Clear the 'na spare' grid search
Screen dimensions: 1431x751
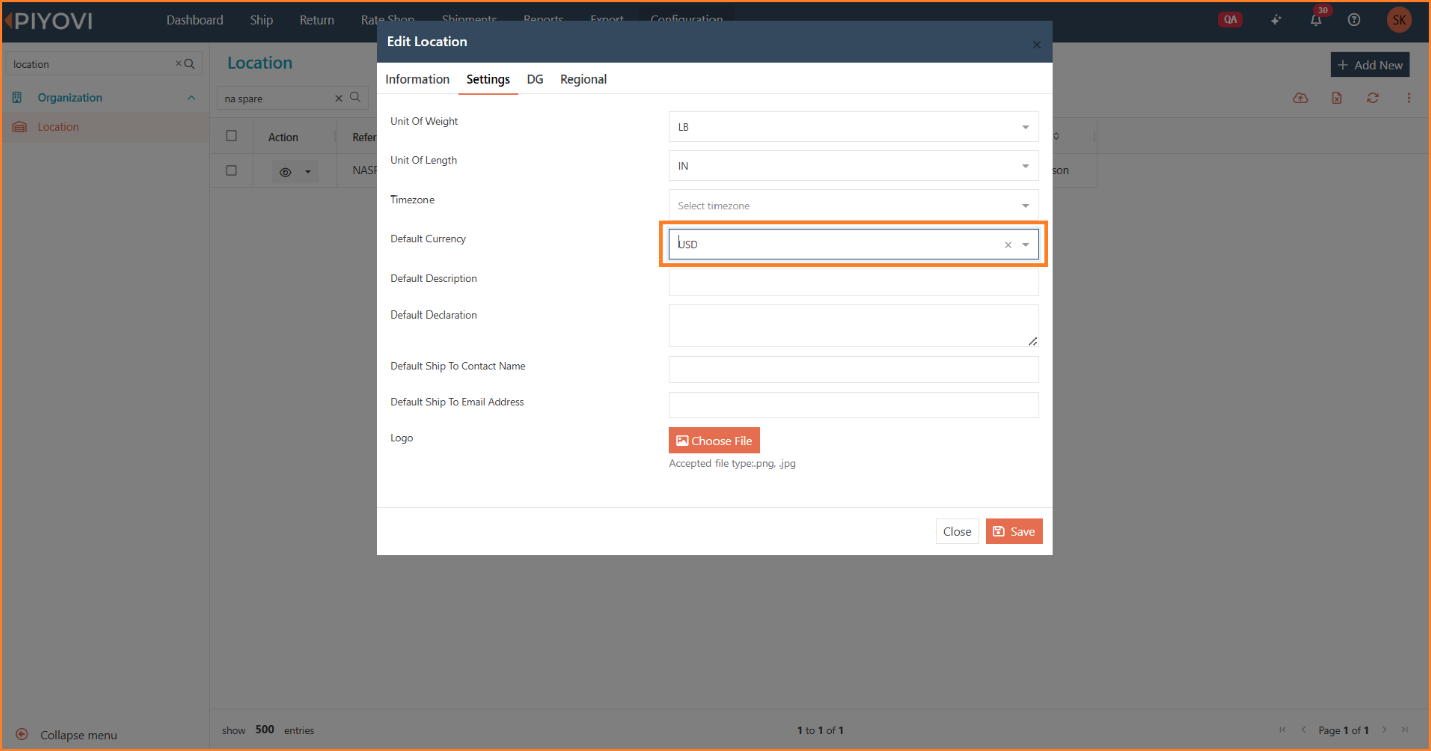339,98
